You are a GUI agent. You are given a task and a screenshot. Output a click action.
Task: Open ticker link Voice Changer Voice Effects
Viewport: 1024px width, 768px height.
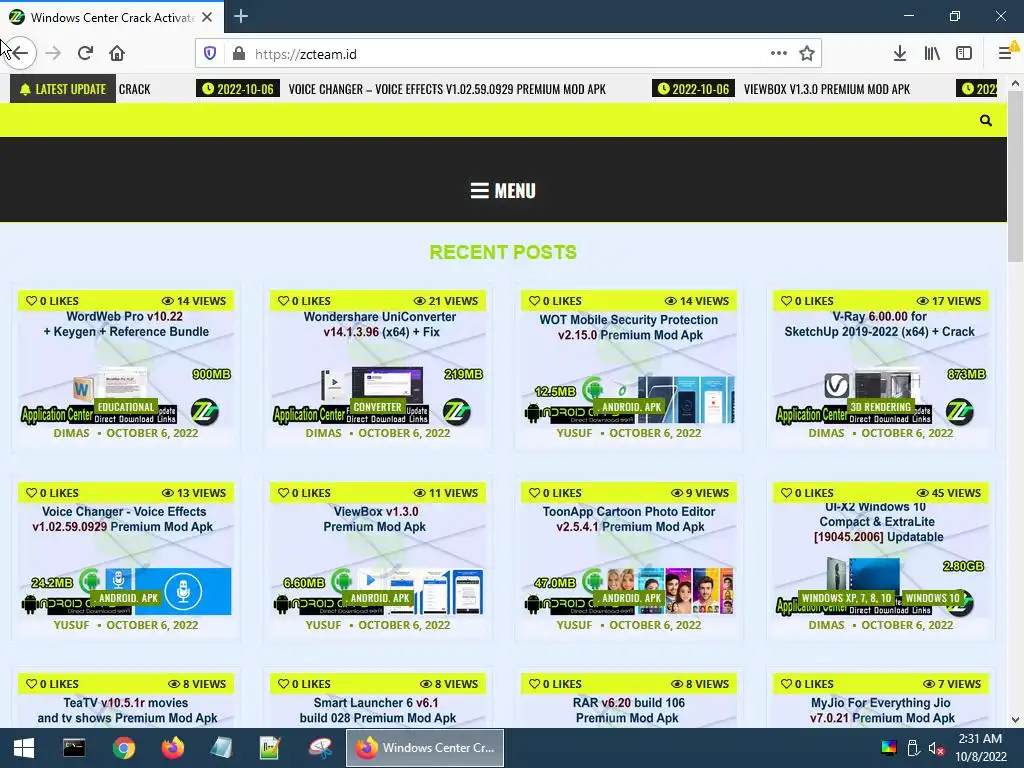(447, 89)
